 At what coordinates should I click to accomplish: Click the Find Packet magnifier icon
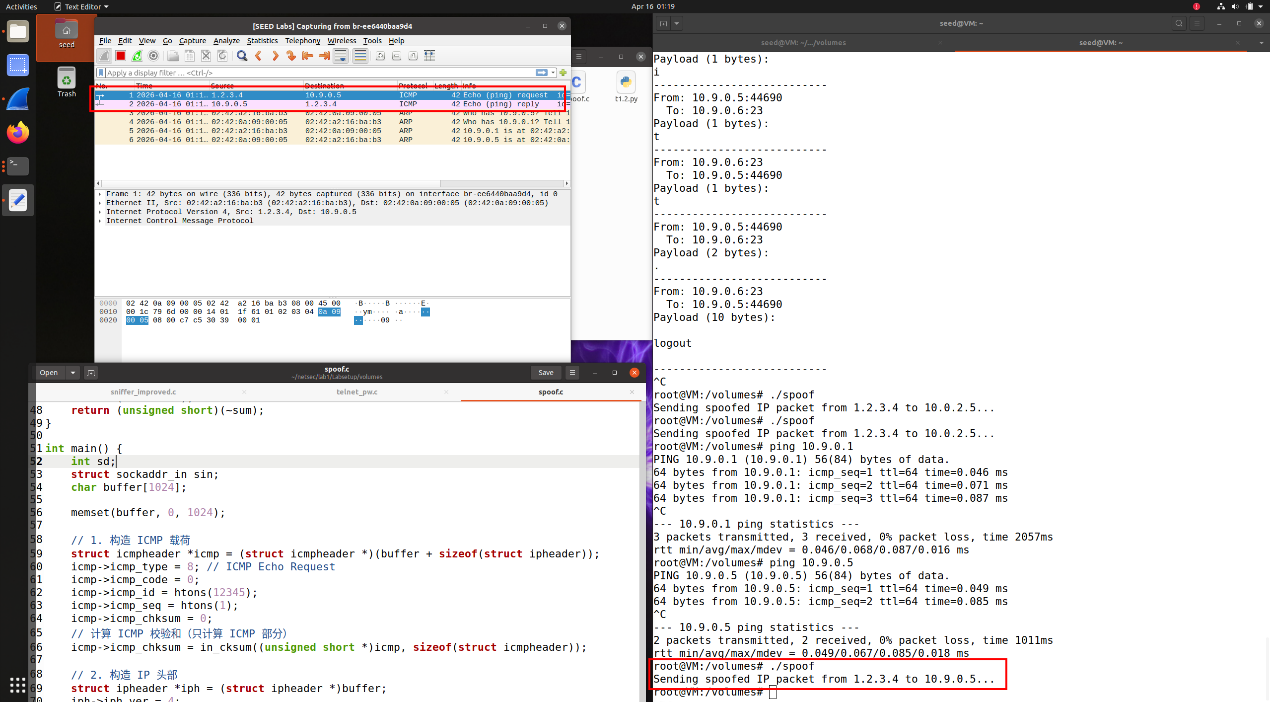click(x=242, y=56)
